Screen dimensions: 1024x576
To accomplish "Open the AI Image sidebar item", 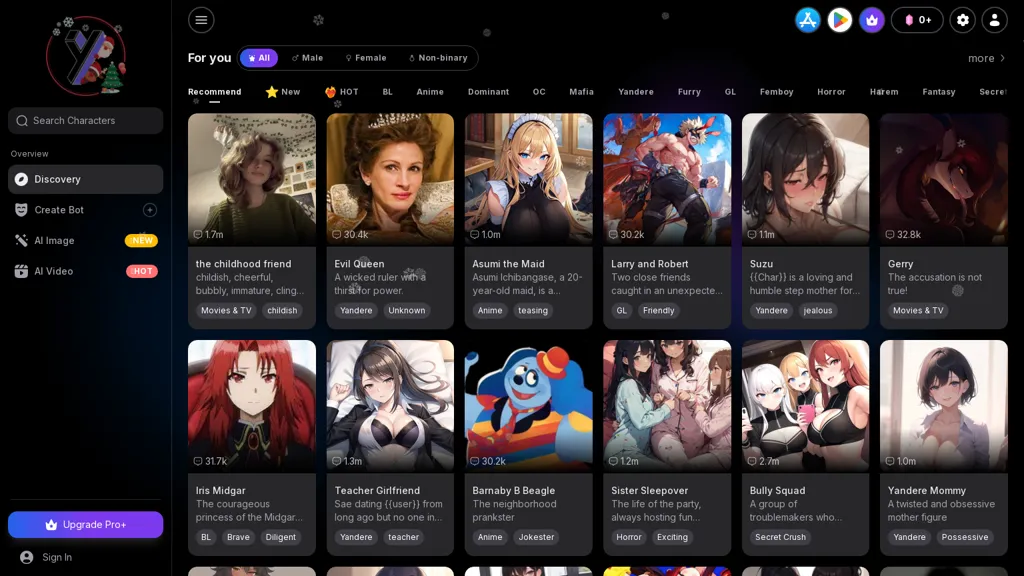I will 86,240.
